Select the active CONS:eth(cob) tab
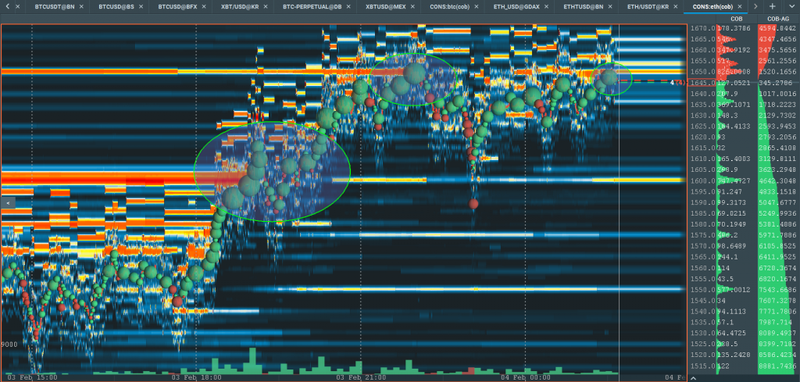800x382 pixels. [712, 7]
